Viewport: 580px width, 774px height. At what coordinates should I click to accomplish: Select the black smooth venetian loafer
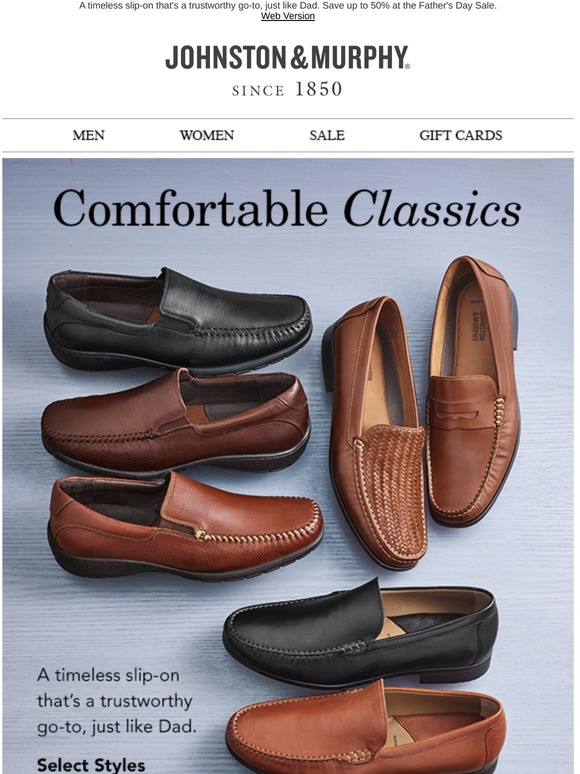(x=360, y=634)
